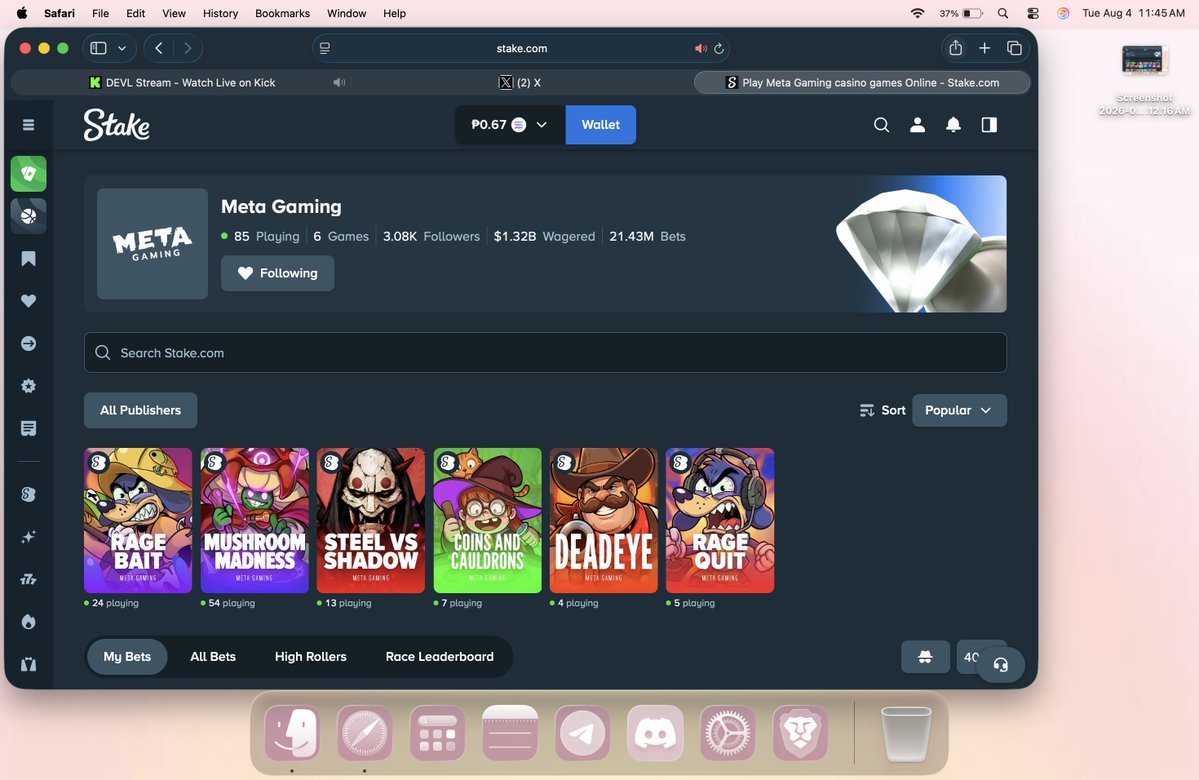Screen dimensions: 1199x780
Task: Select the green Casino icon in sidebar
Action: (x=28, y=174)
